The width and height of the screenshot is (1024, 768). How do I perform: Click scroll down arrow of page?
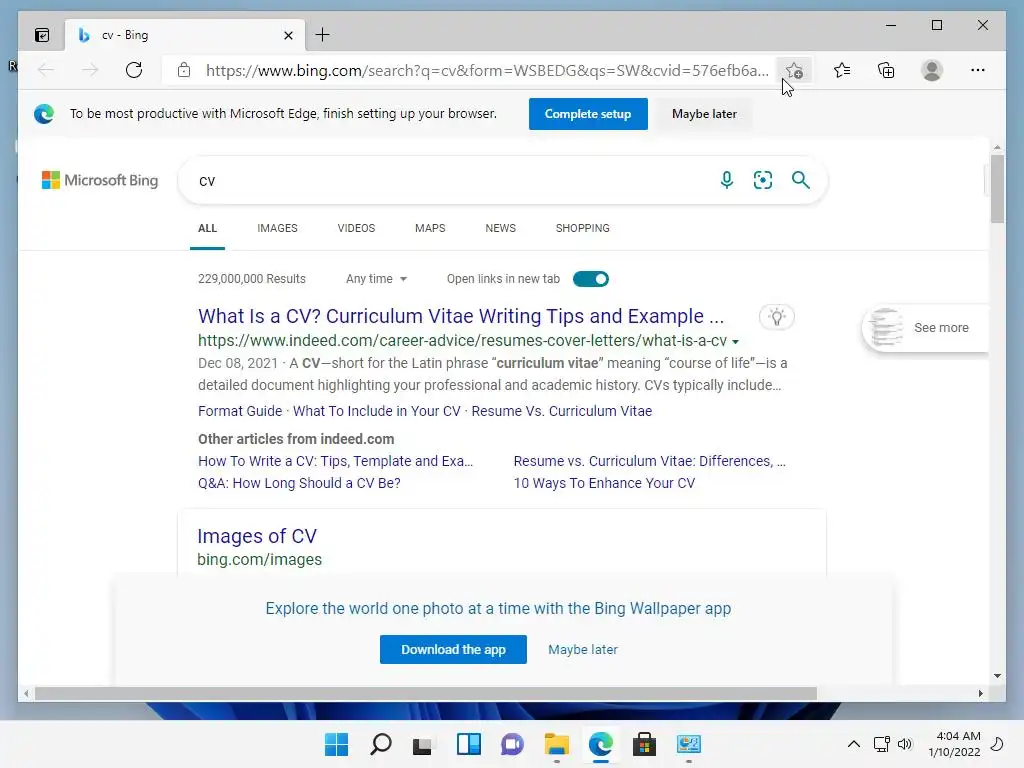pyautogui.click(x=997, y=676)
